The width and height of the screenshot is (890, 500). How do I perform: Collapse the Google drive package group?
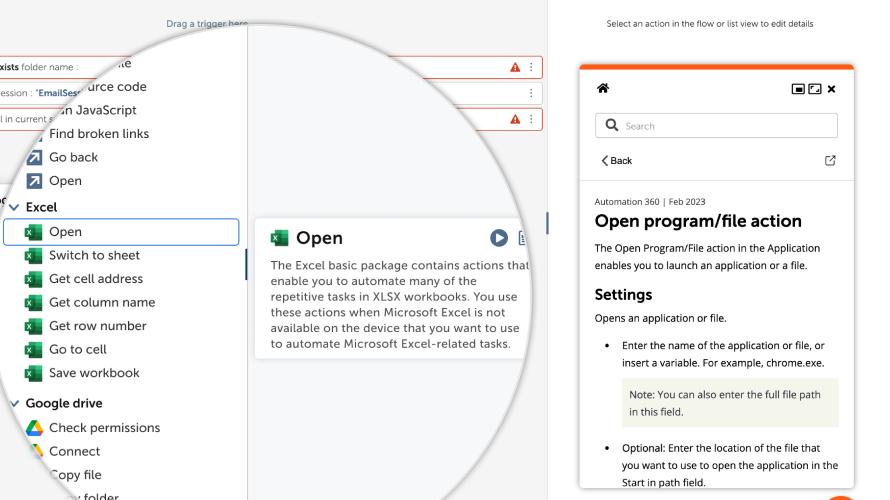14,404
